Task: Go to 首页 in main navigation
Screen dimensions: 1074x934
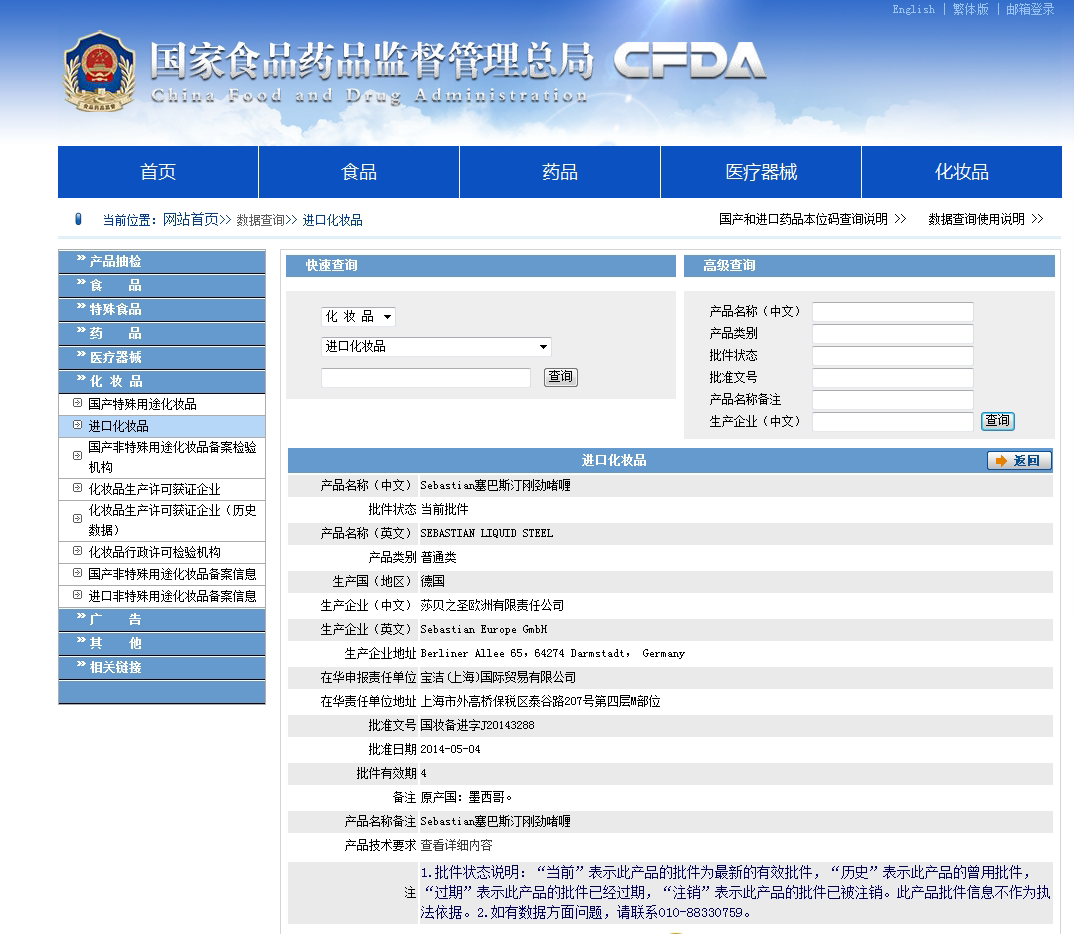Action: point(158,172)
